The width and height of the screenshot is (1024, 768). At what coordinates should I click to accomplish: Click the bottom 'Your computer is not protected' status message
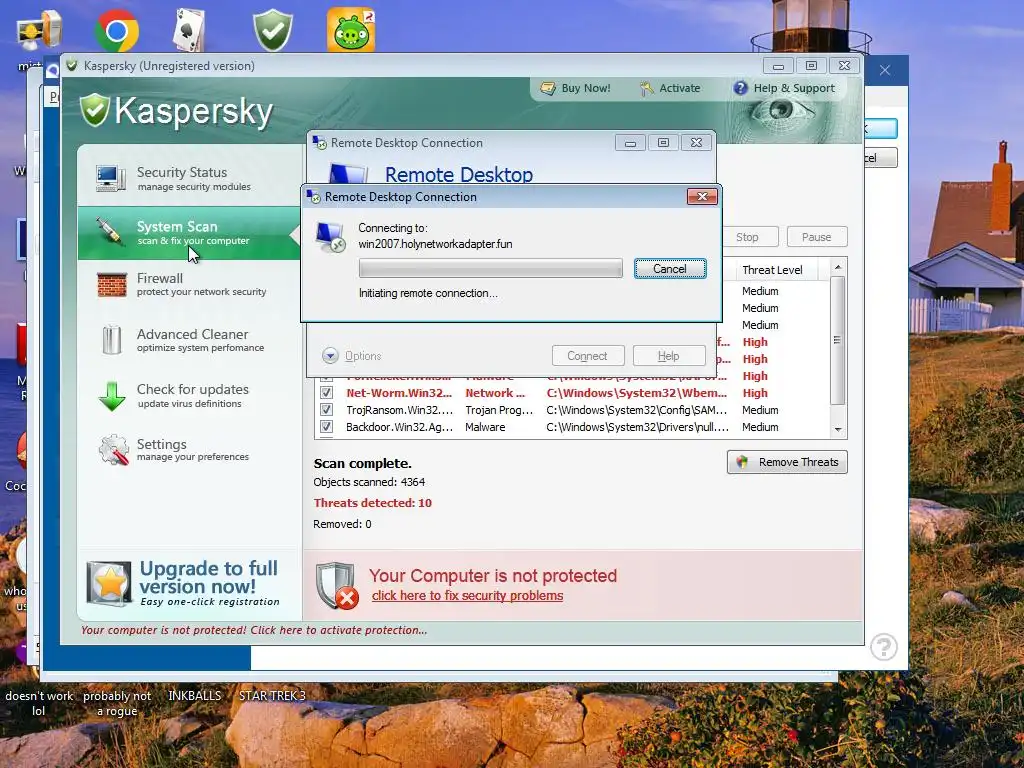[254, 630]
